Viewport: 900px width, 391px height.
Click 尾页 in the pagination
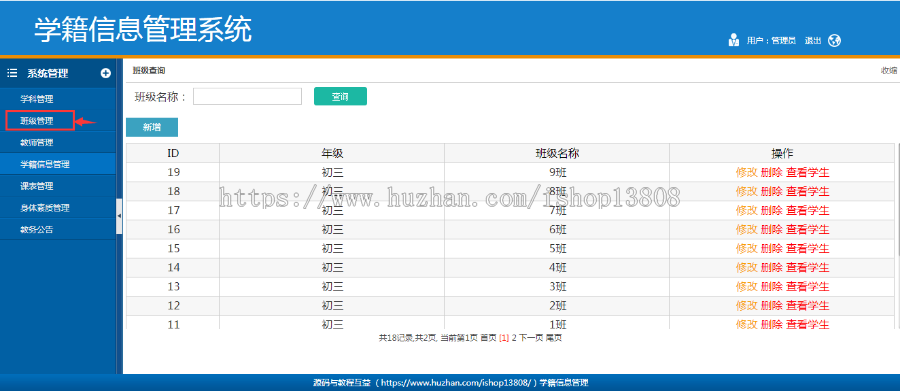(553, 338)
